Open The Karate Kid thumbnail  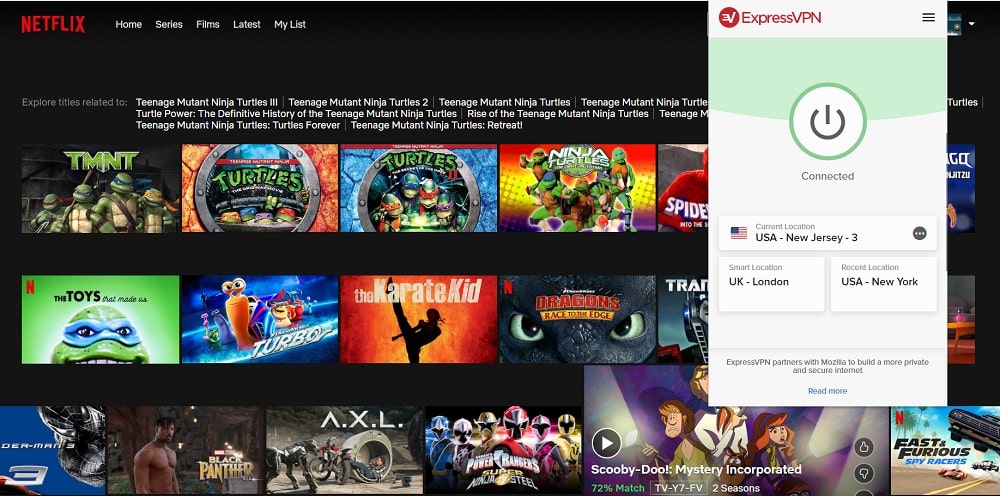(418, 319)
